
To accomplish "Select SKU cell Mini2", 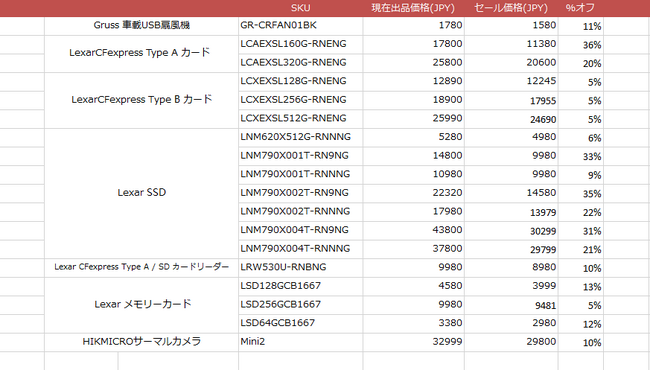I will [301, 342].
